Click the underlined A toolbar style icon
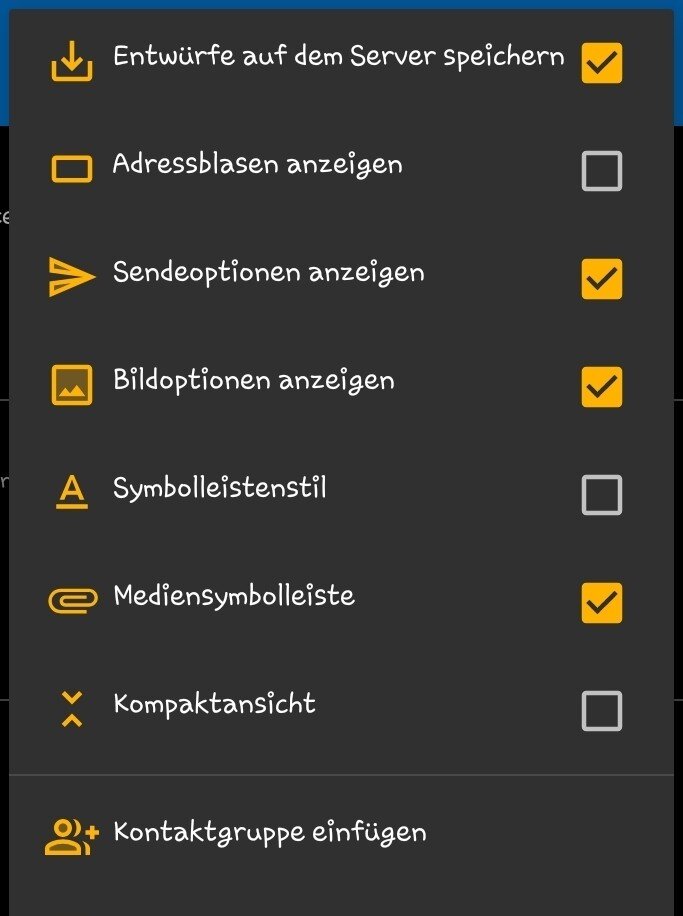 (71, 492)
